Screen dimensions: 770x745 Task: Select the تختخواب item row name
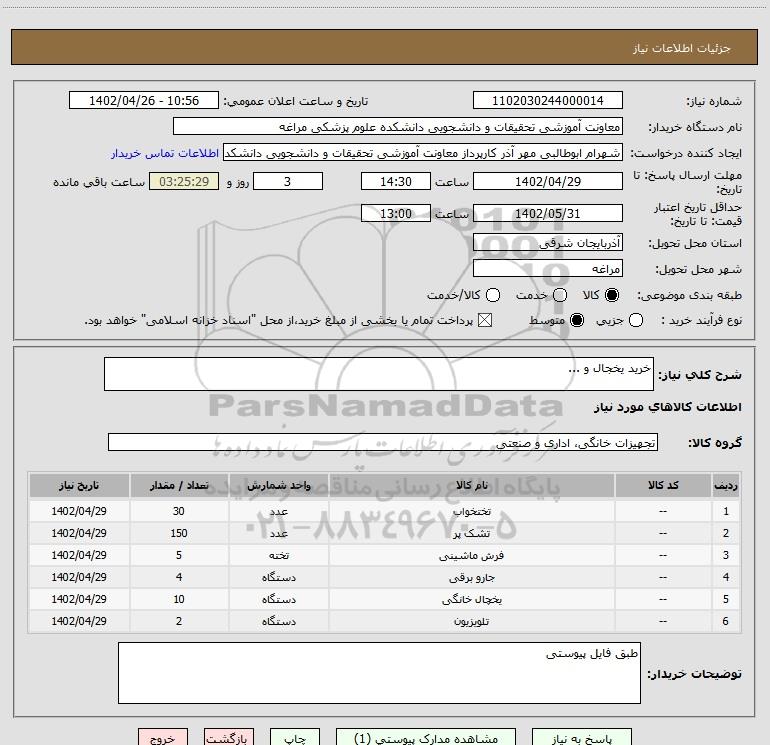[x=471, y=511]
